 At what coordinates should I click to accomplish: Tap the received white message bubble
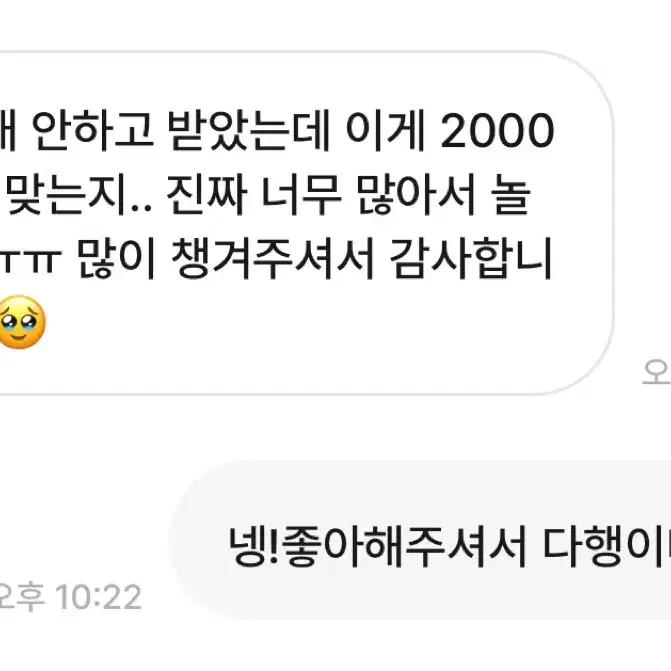click(306, 223)
